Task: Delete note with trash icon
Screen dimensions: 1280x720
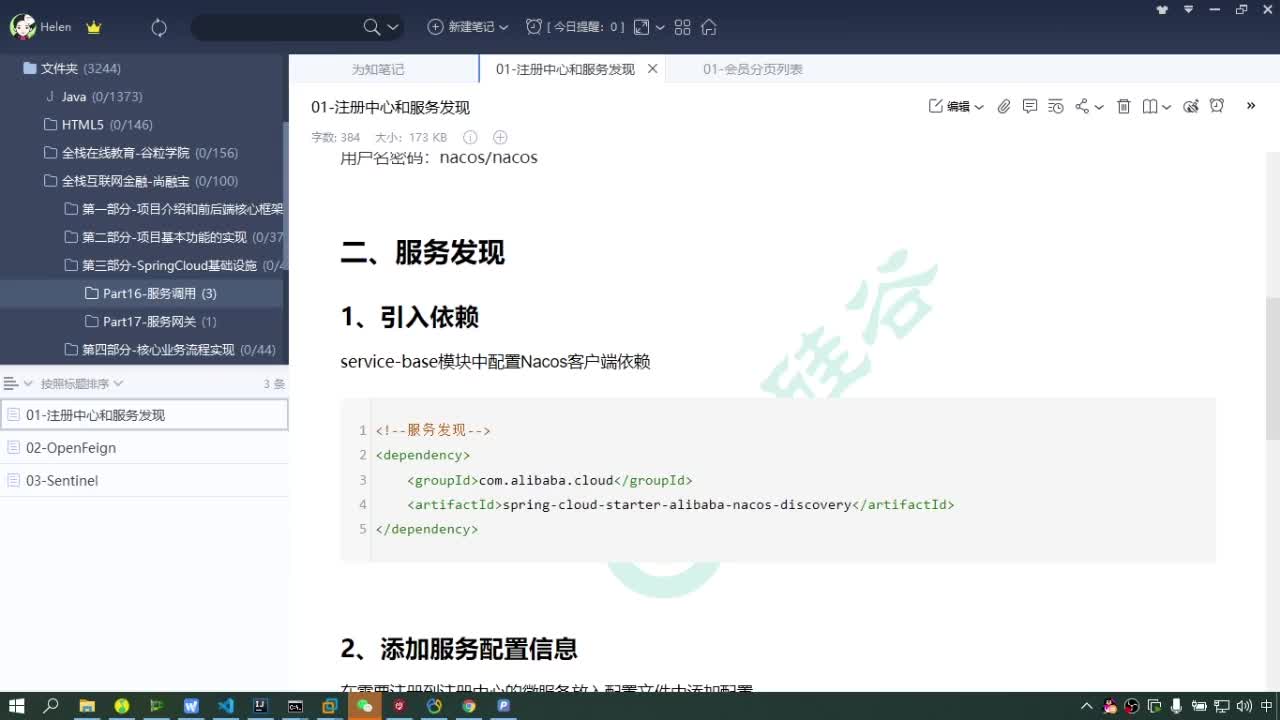Action: [x=1124, y=106]
